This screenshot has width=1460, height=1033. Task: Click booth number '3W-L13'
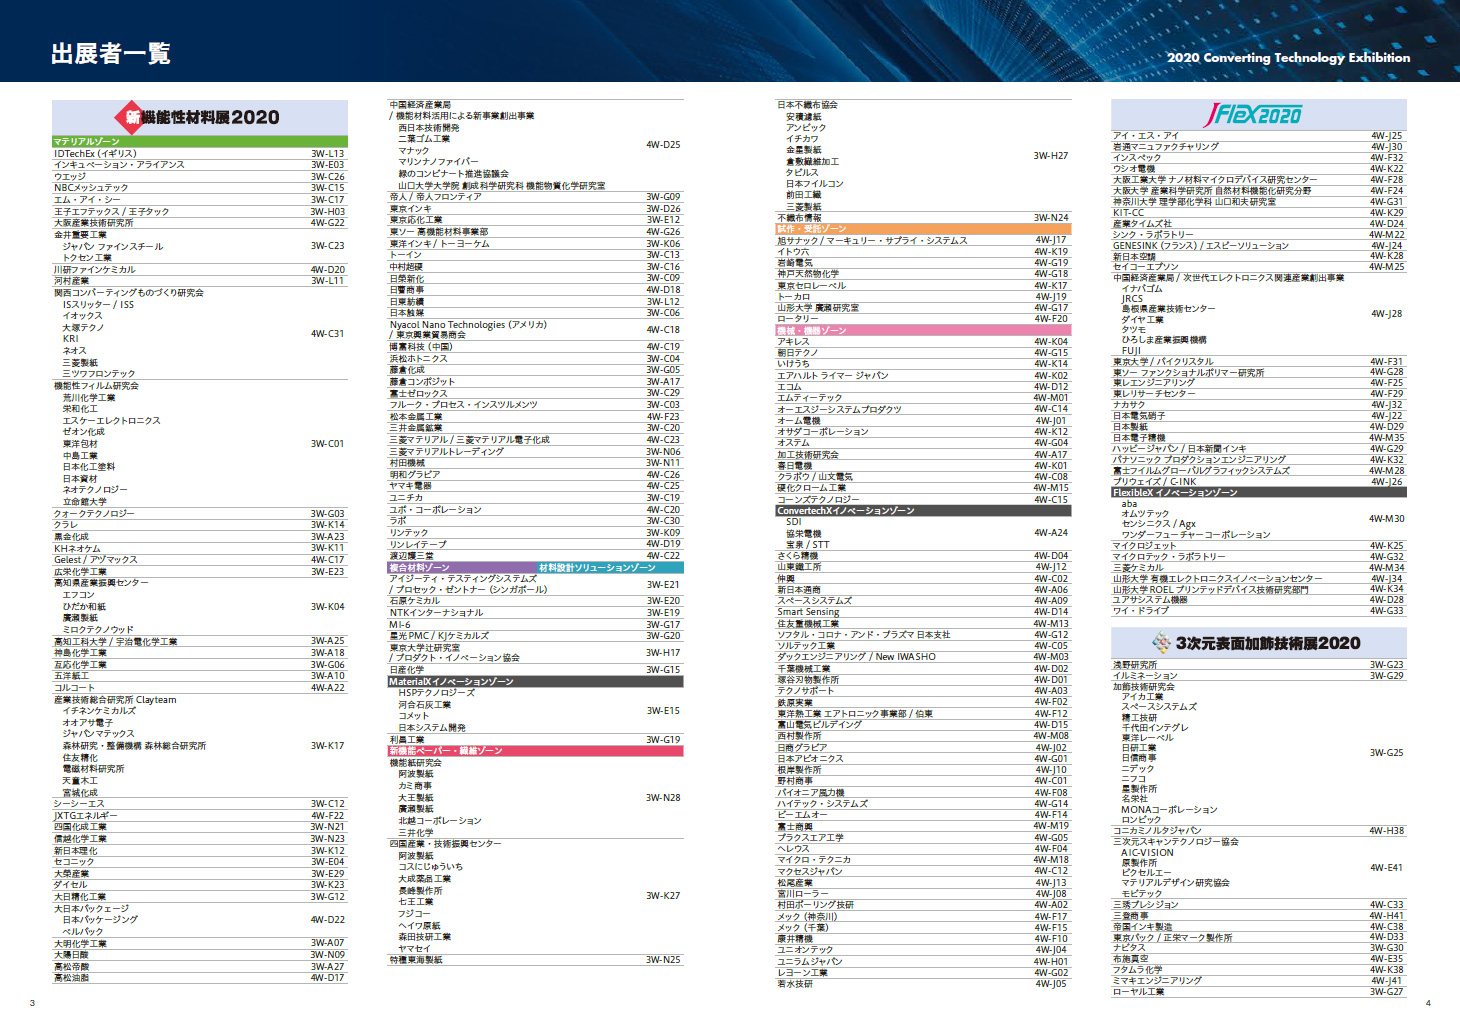pyautogui.click(x=327, y=154)
